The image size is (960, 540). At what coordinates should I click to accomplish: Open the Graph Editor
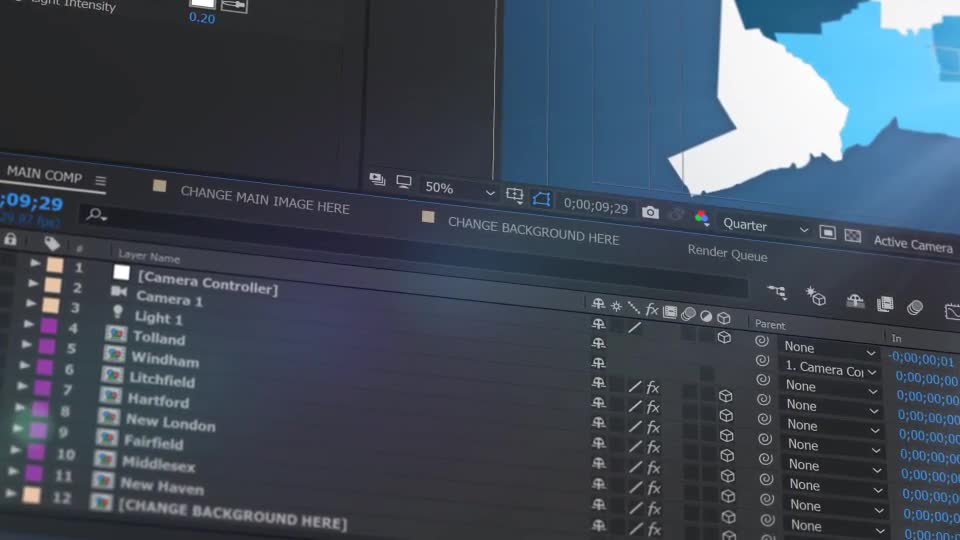(952, 312)
